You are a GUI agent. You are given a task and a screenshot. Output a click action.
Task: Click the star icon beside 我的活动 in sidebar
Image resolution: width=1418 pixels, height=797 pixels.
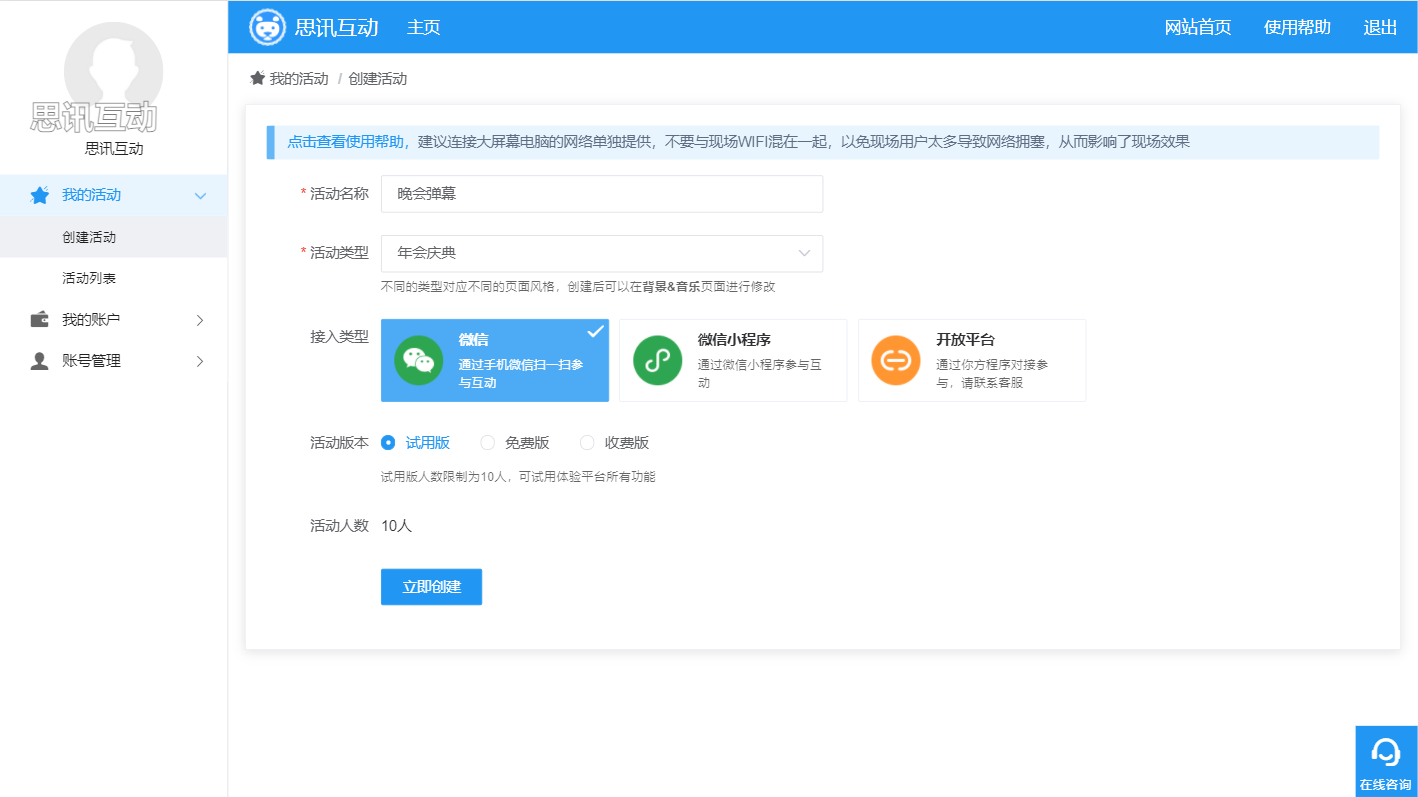[39, 195]
